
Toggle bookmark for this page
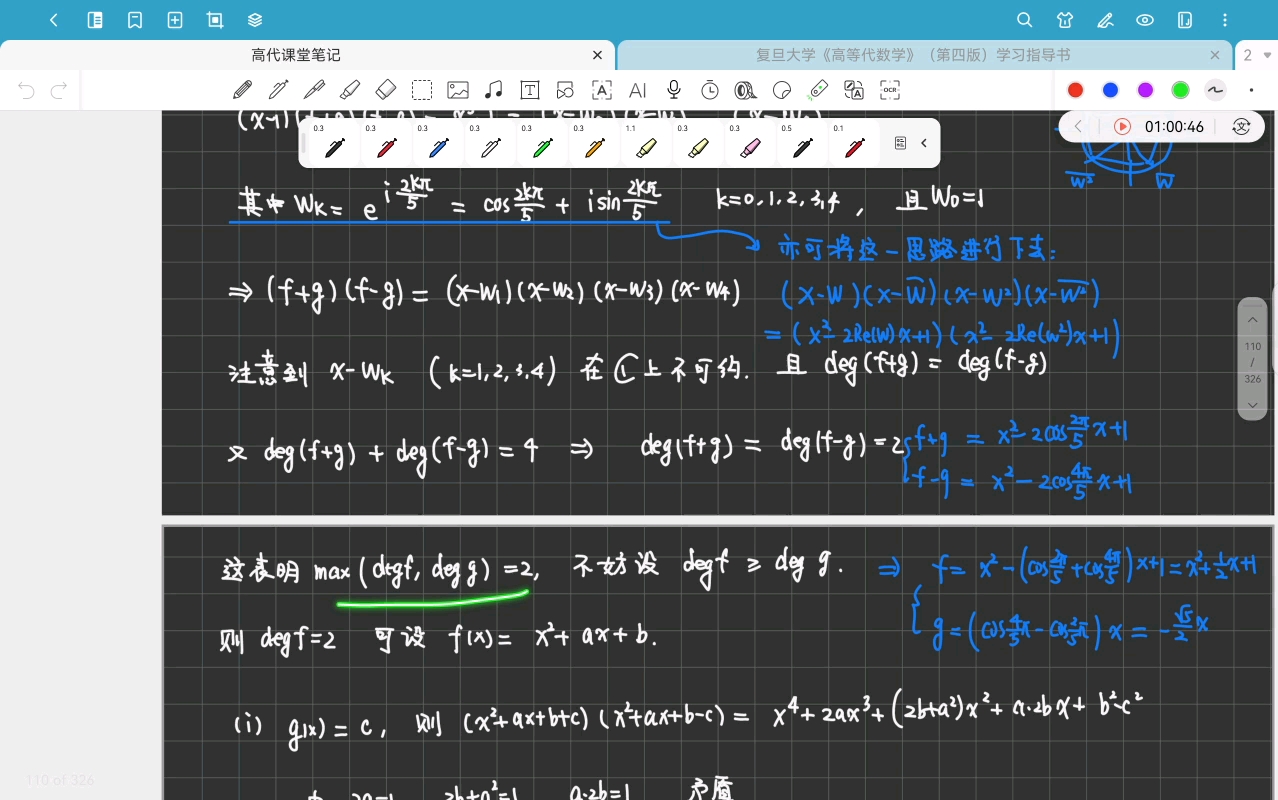135,20
